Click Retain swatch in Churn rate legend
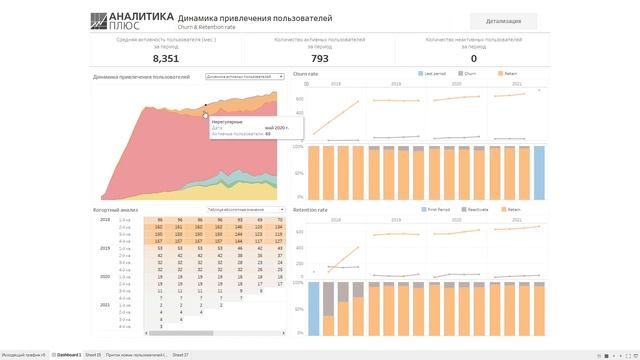Image resolution: width=640 pixels, height=360 pixels. tap(500, 73)
